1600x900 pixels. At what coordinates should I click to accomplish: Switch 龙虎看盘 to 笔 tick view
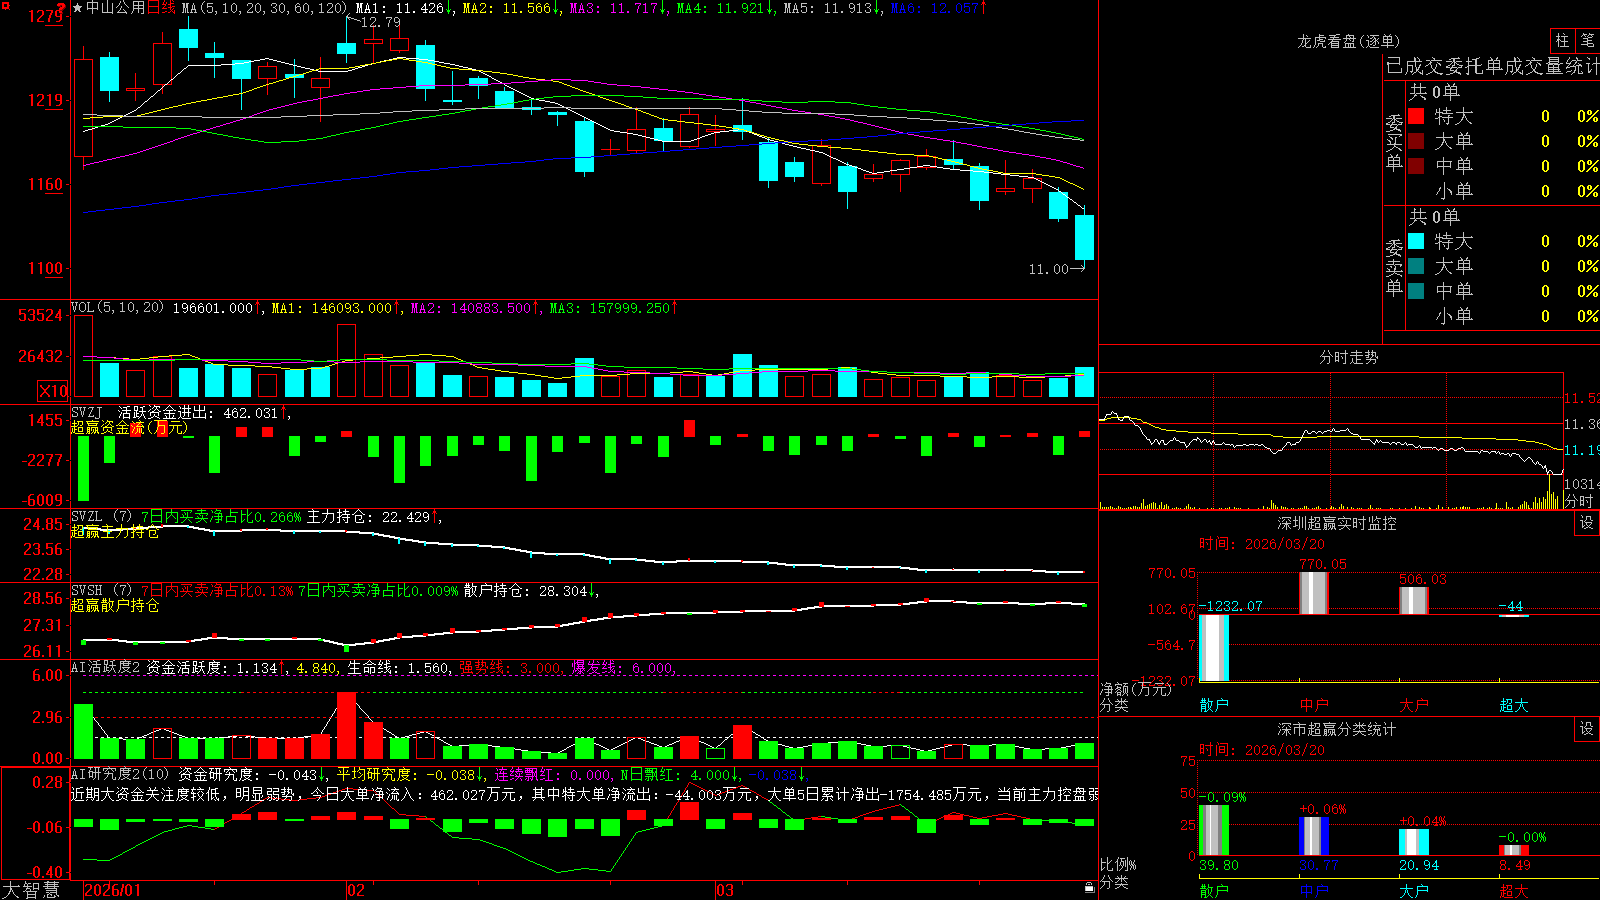(x=1587, y=40)
